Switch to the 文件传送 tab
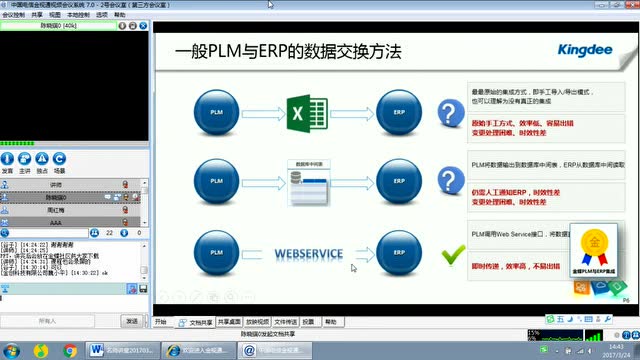The height and width of the screenshot is (360, 640). pyautogui.click(x=285, y=322)
